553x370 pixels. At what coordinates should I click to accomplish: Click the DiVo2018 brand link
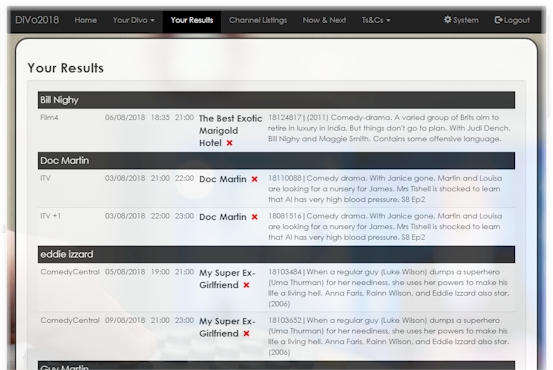(37, 20)
